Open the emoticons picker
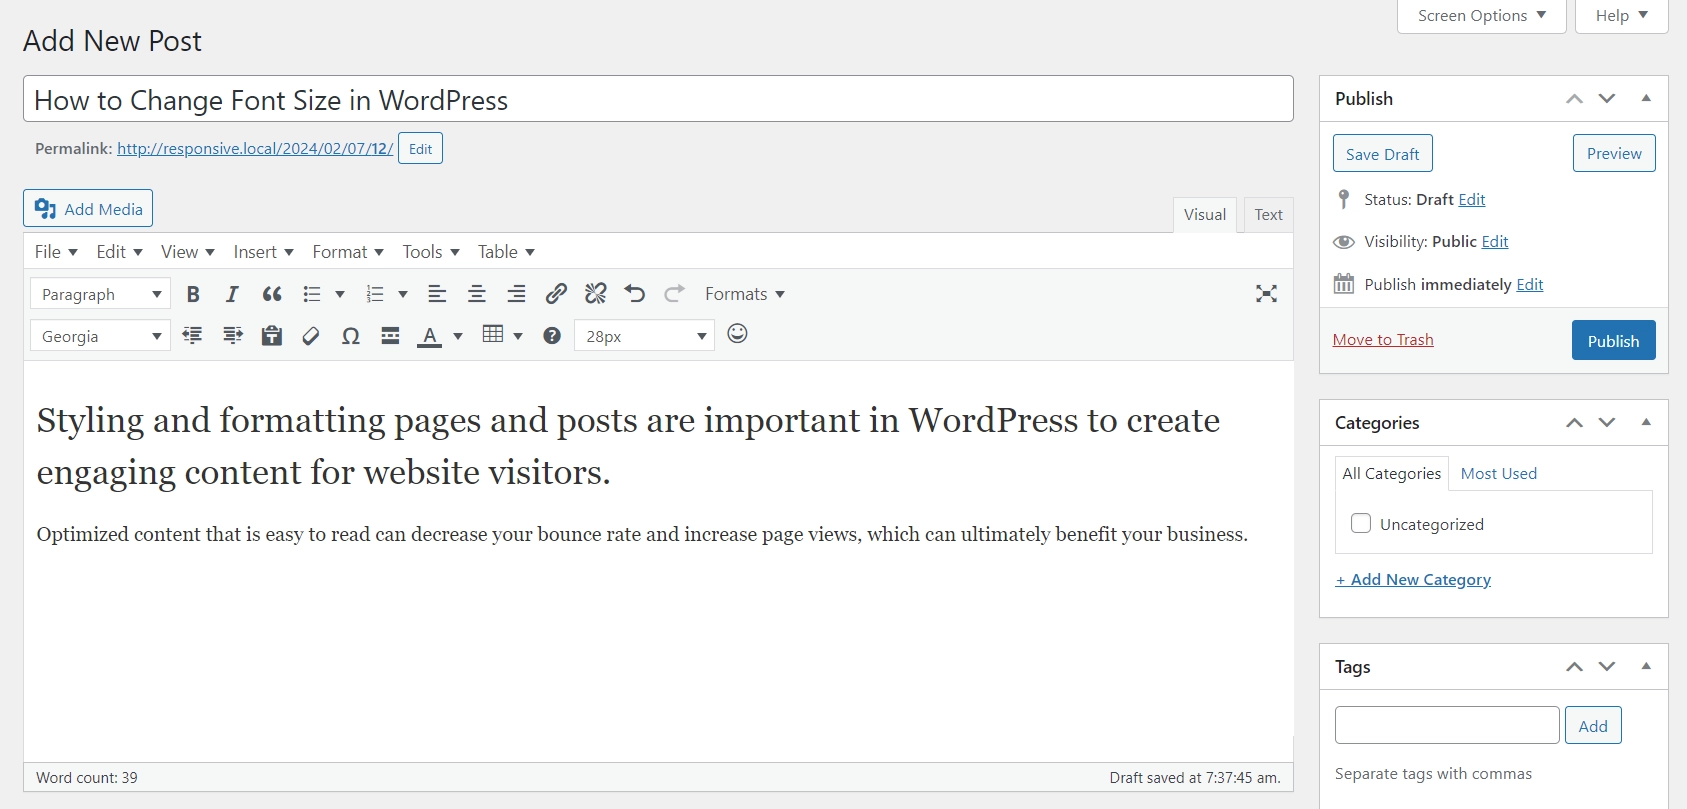The image size is (1687, 809). coord(738,334)
